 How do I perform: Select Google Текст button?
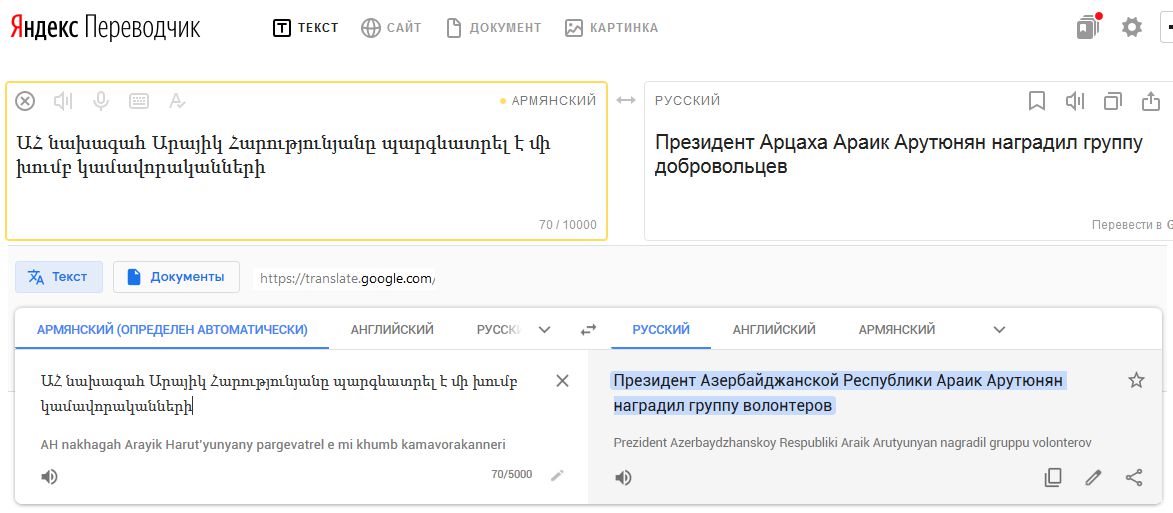58,277
